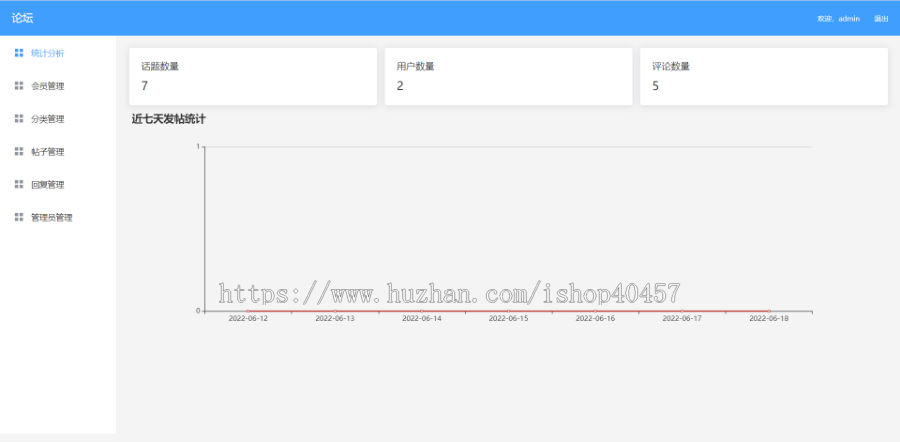Click the chart data point for 2022-06-12
The height and width of the screenshot is (442, 900).
248,311
